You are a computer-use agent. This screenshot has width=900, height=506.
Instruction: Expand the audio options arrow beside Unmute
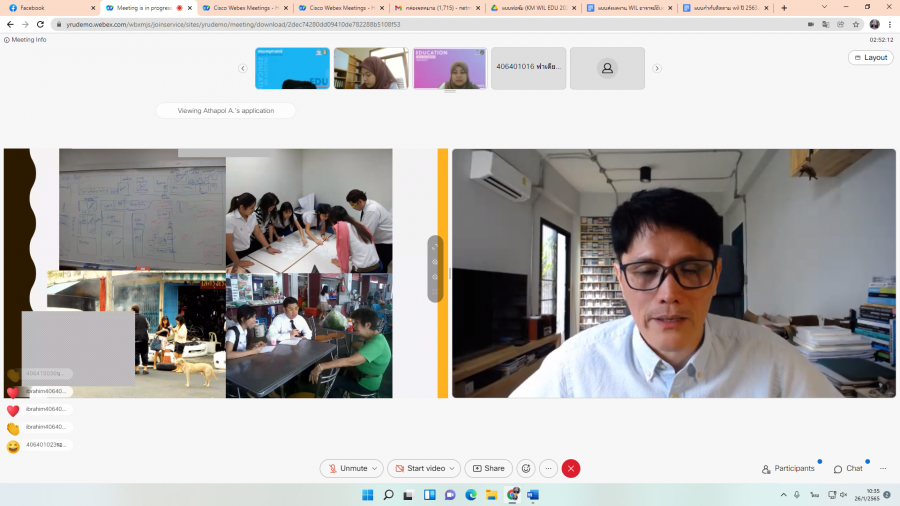click(x=376, y=468)
